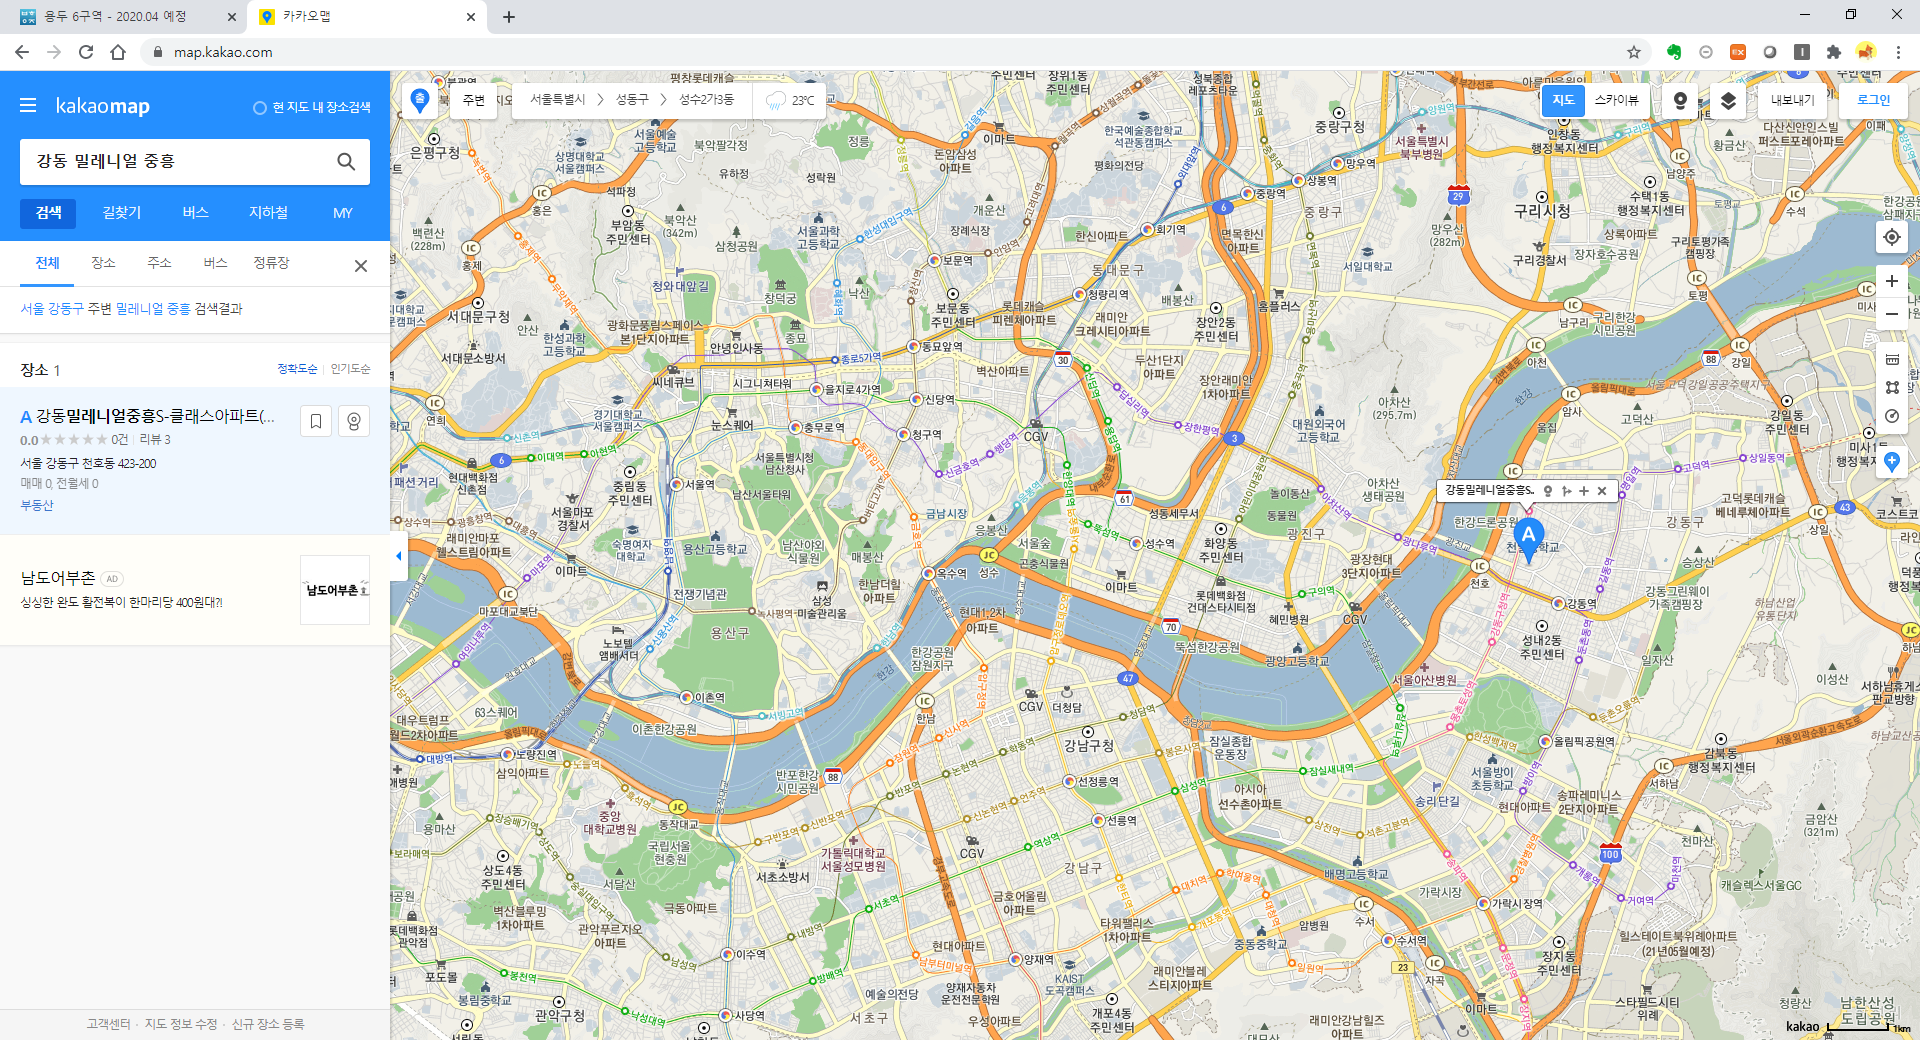Select the distance measuring ruler tool

pos(1892,359)
